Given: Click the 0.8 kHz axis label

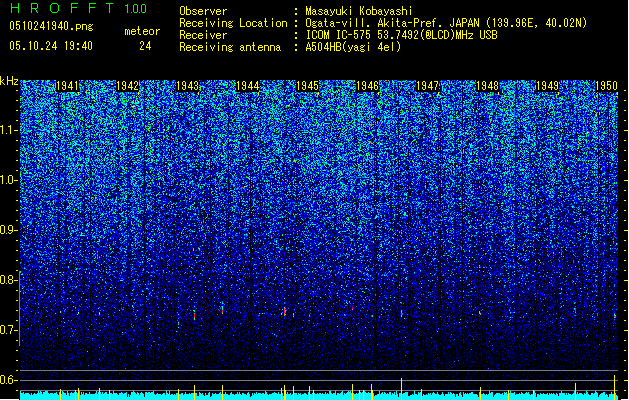Looking at the screenshot, I should (x=9, y=280).
